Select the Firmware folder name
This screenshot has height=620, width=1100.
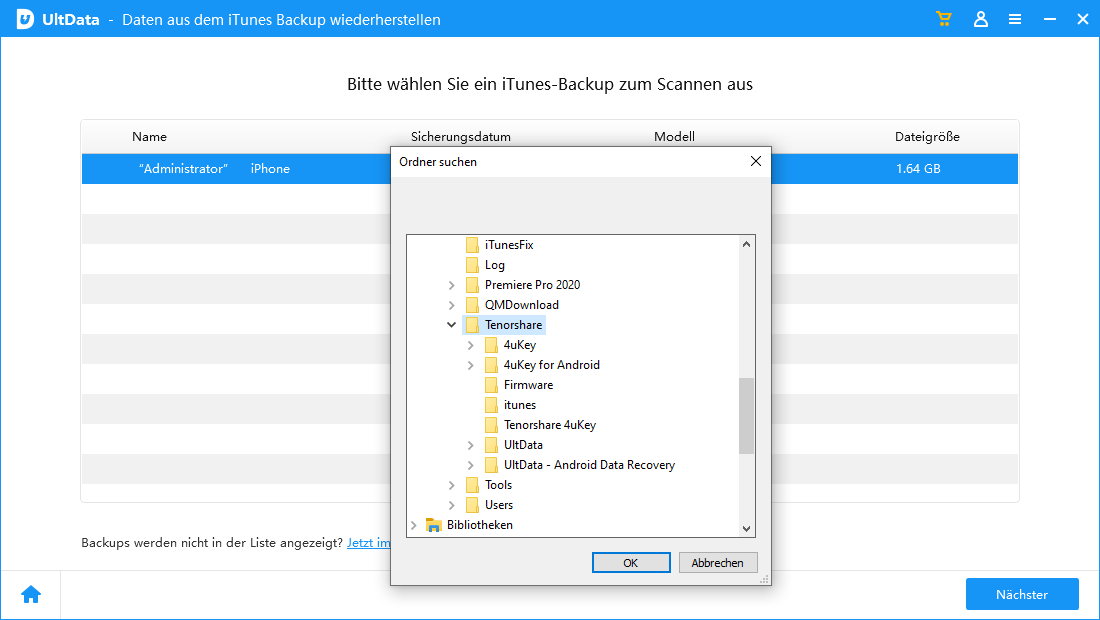[528, 385]
